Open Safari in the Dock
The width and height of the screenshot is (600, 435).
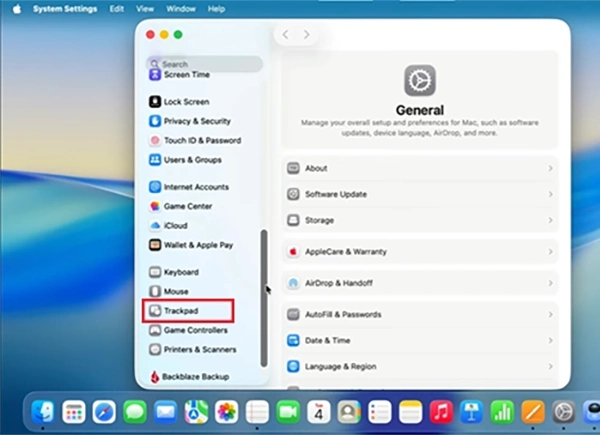[x=104, y=412]
